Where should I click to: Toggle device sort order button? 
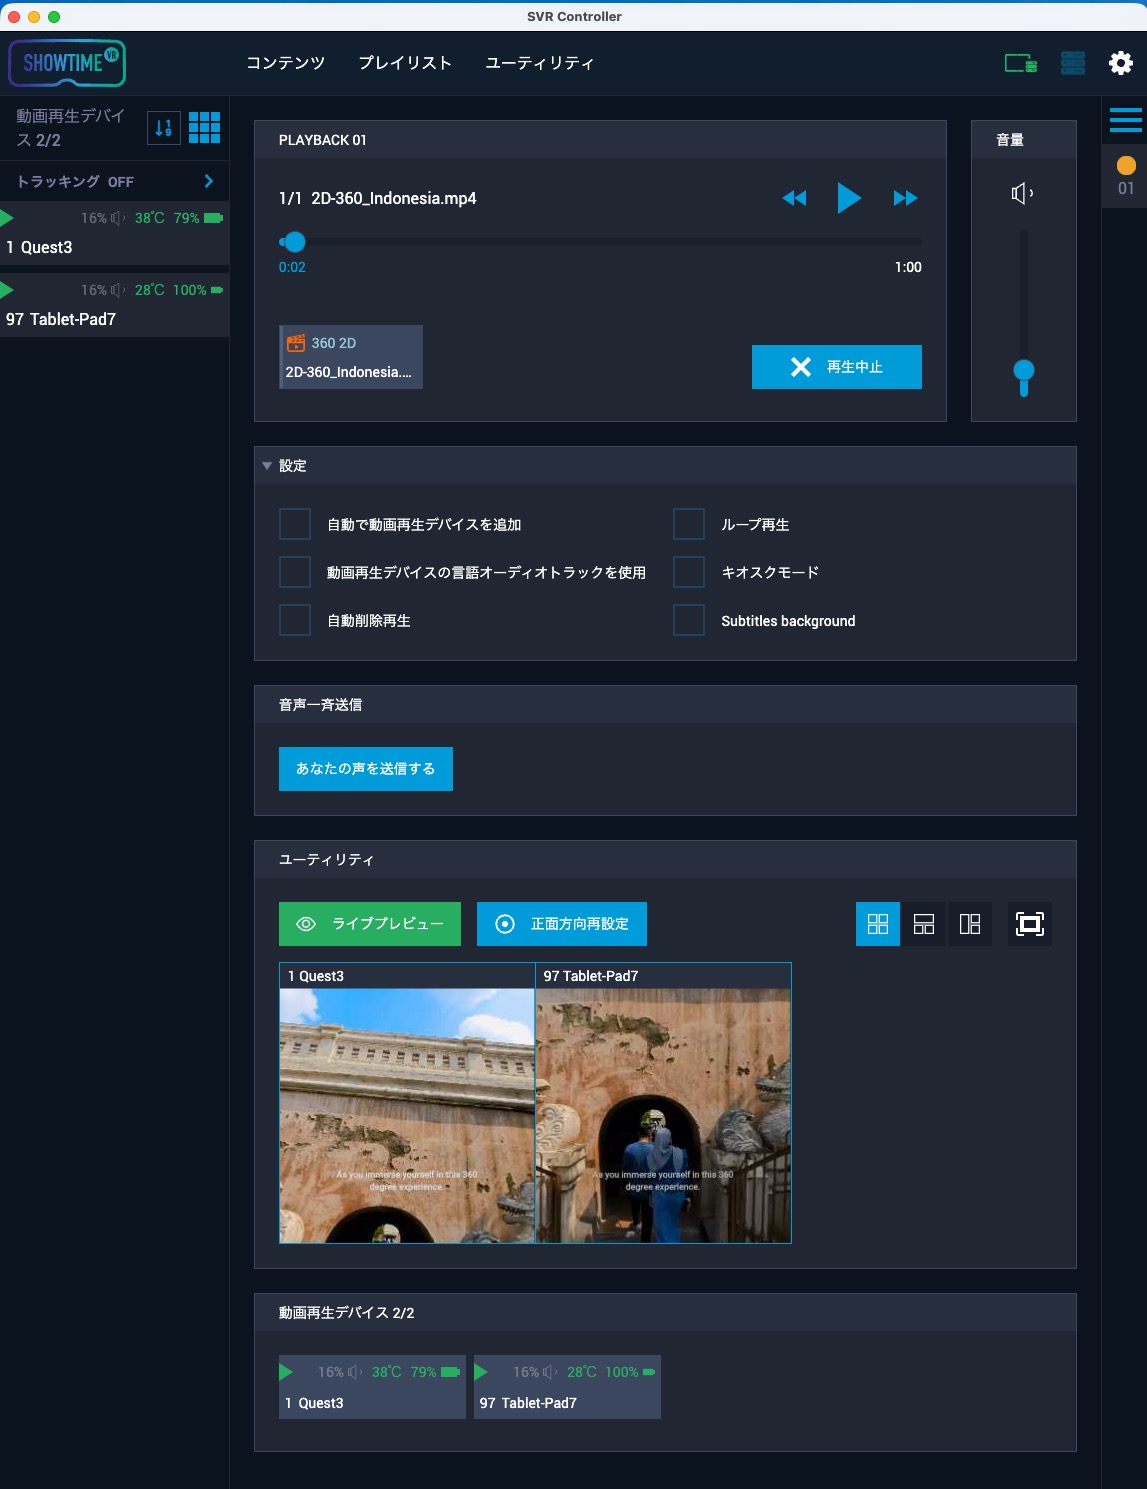click(164, 128)
